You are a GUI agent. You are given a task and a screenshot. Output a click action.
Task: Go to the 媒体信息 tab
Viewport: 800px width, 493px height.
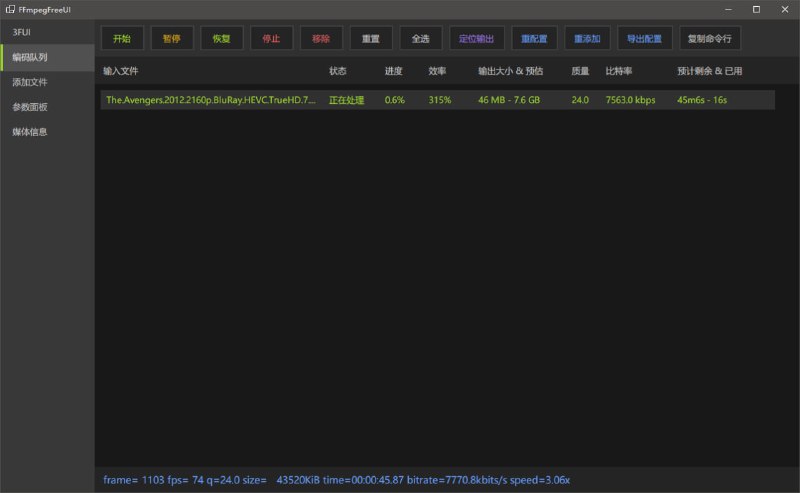30,132
